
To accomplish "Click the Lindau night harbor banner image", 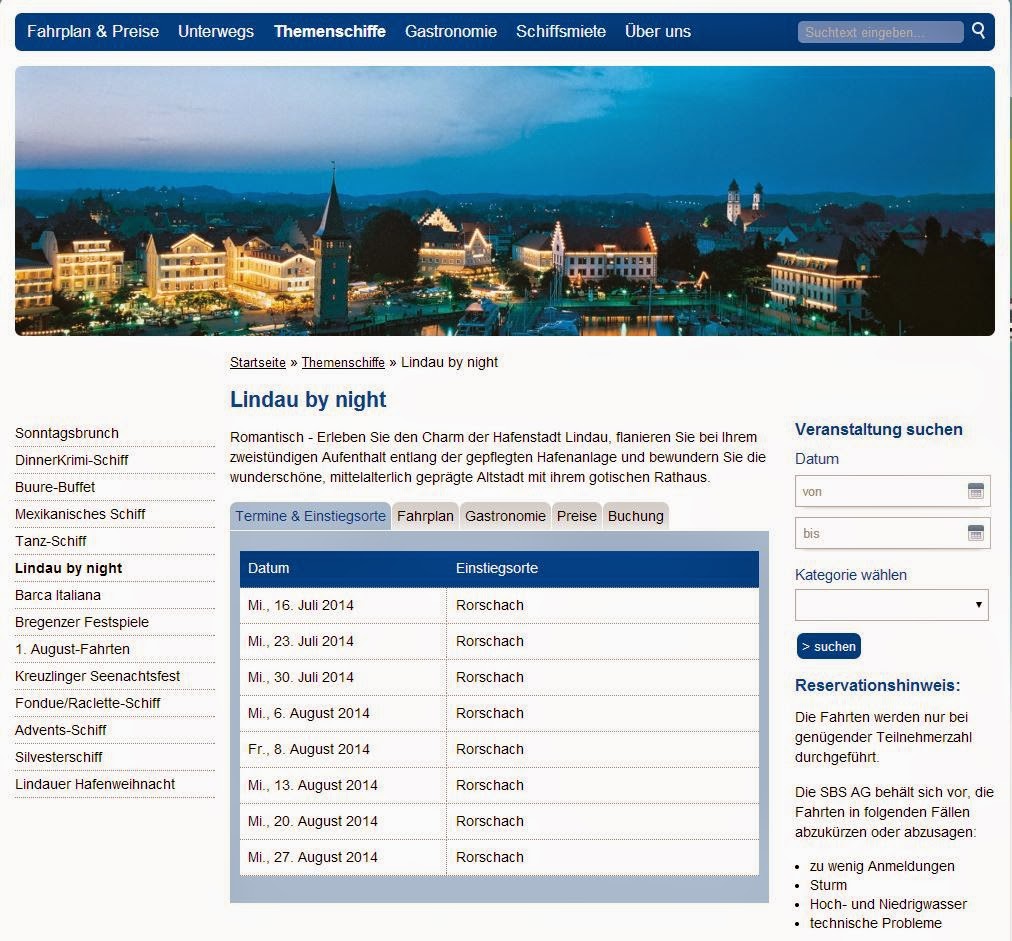I will point(505,201).
